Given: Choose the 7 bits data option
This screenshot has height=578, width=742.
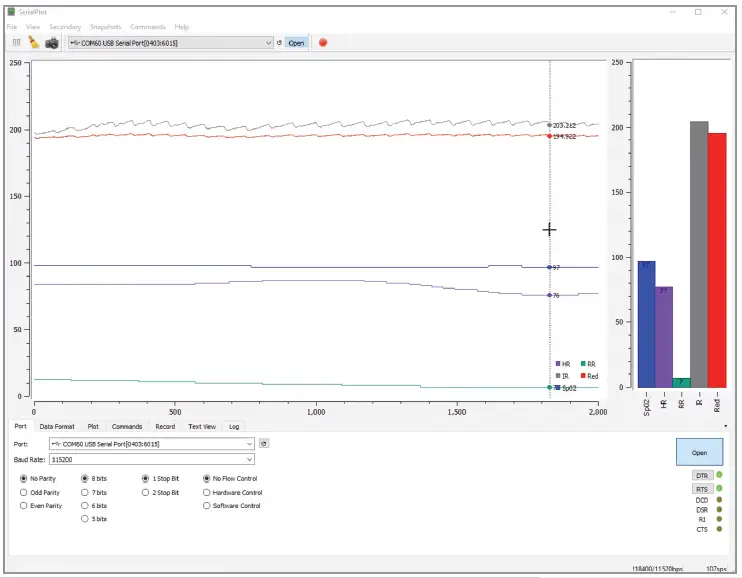Looking at the screenshot, I should coord(84,492).
